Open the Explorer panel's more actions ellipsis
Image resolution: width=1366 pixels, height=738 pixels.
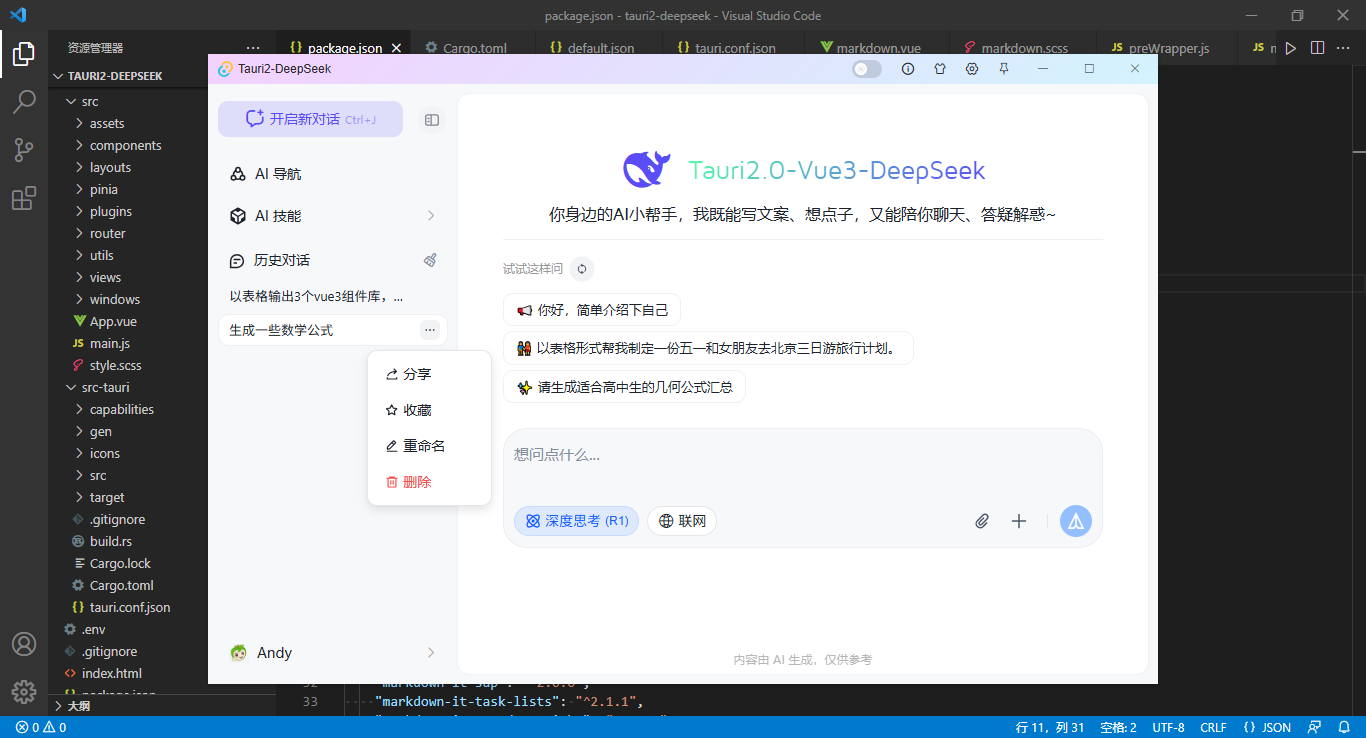[253, 48]
